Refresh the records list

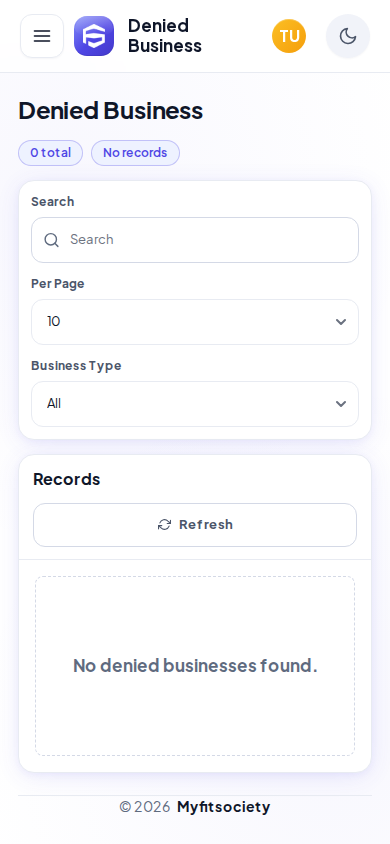(x=195, y=525)
